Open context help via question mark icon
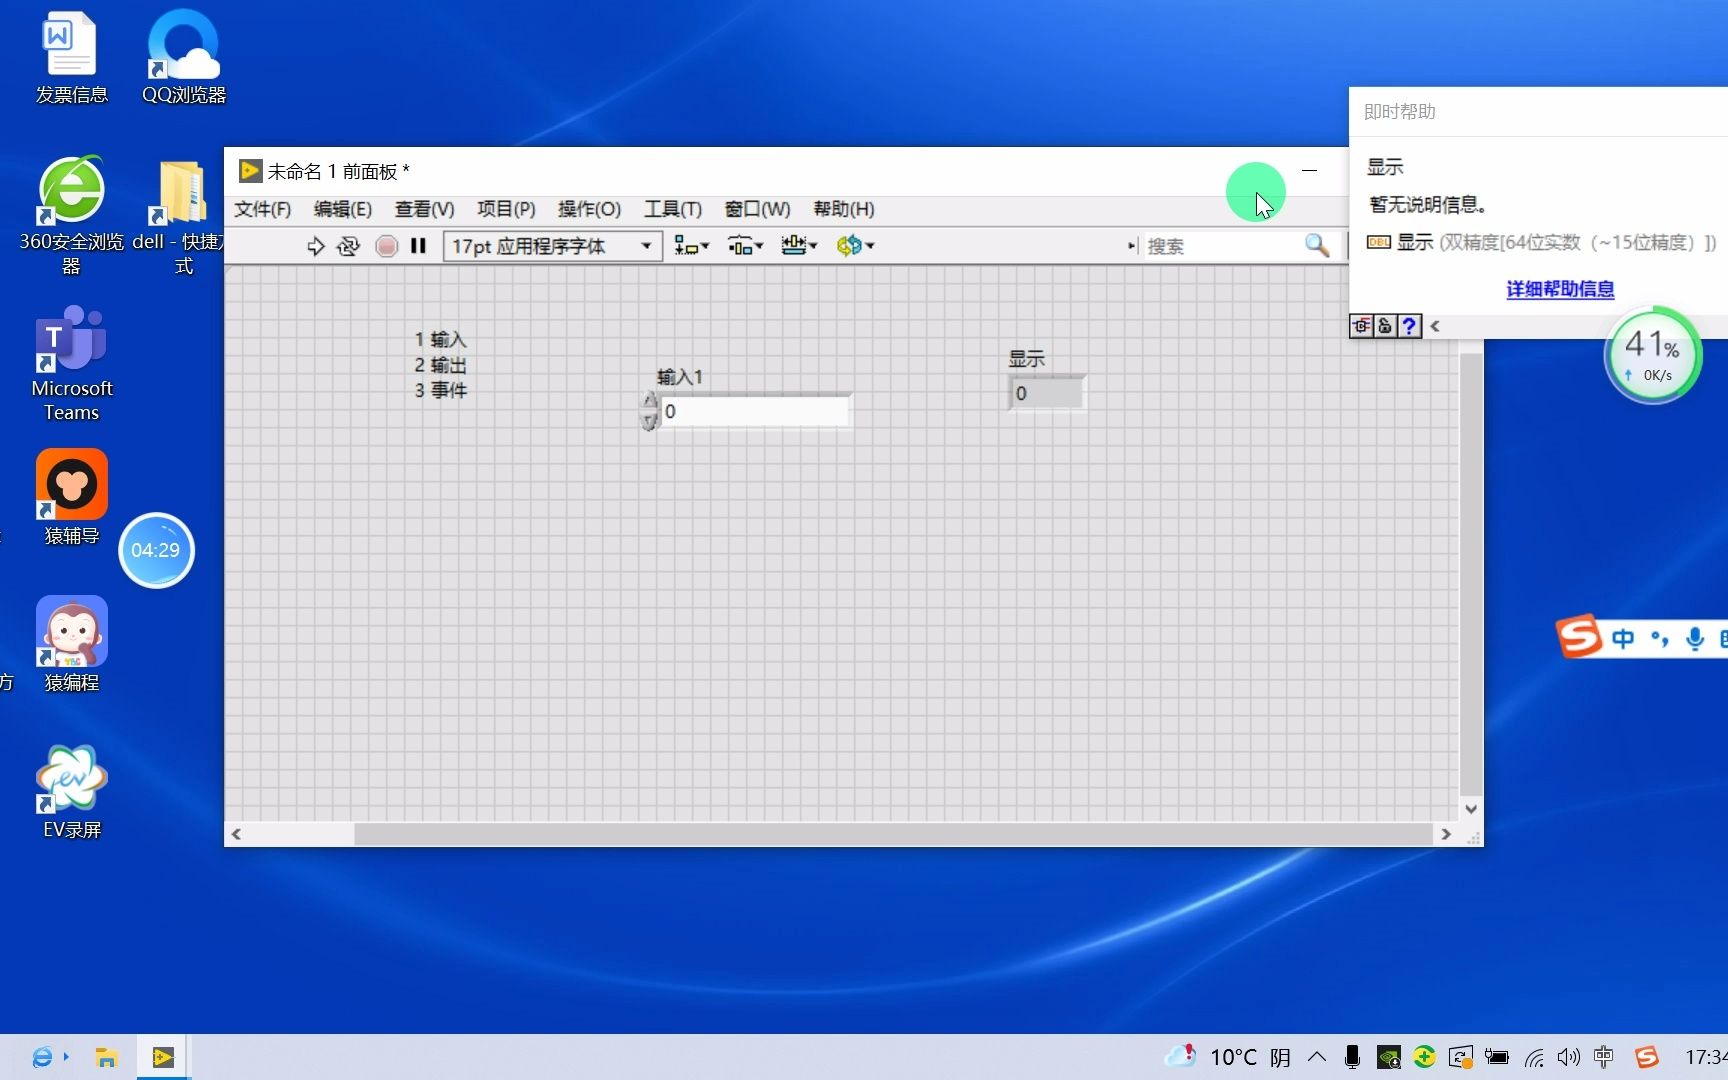 pyautogui.click(x=1409, y=326)
